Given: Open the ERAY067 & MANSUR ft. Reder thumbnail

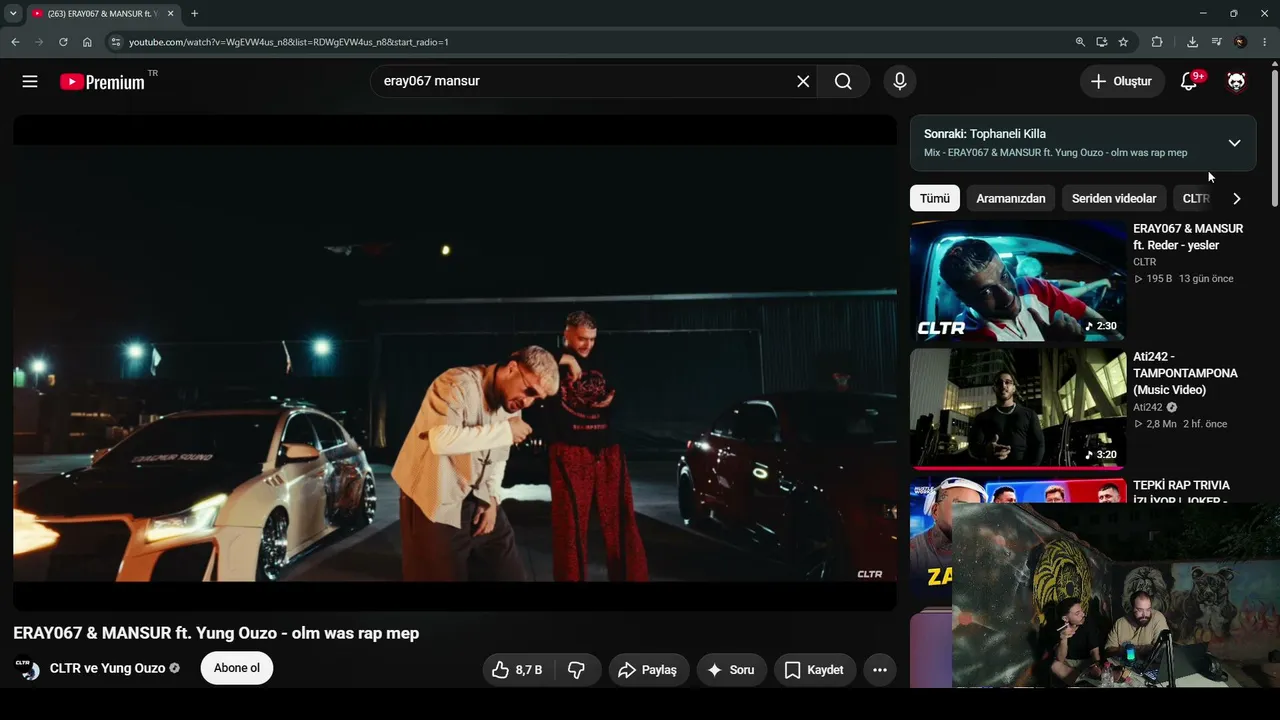Looking at the screenshot, I should coord(1018,281).
